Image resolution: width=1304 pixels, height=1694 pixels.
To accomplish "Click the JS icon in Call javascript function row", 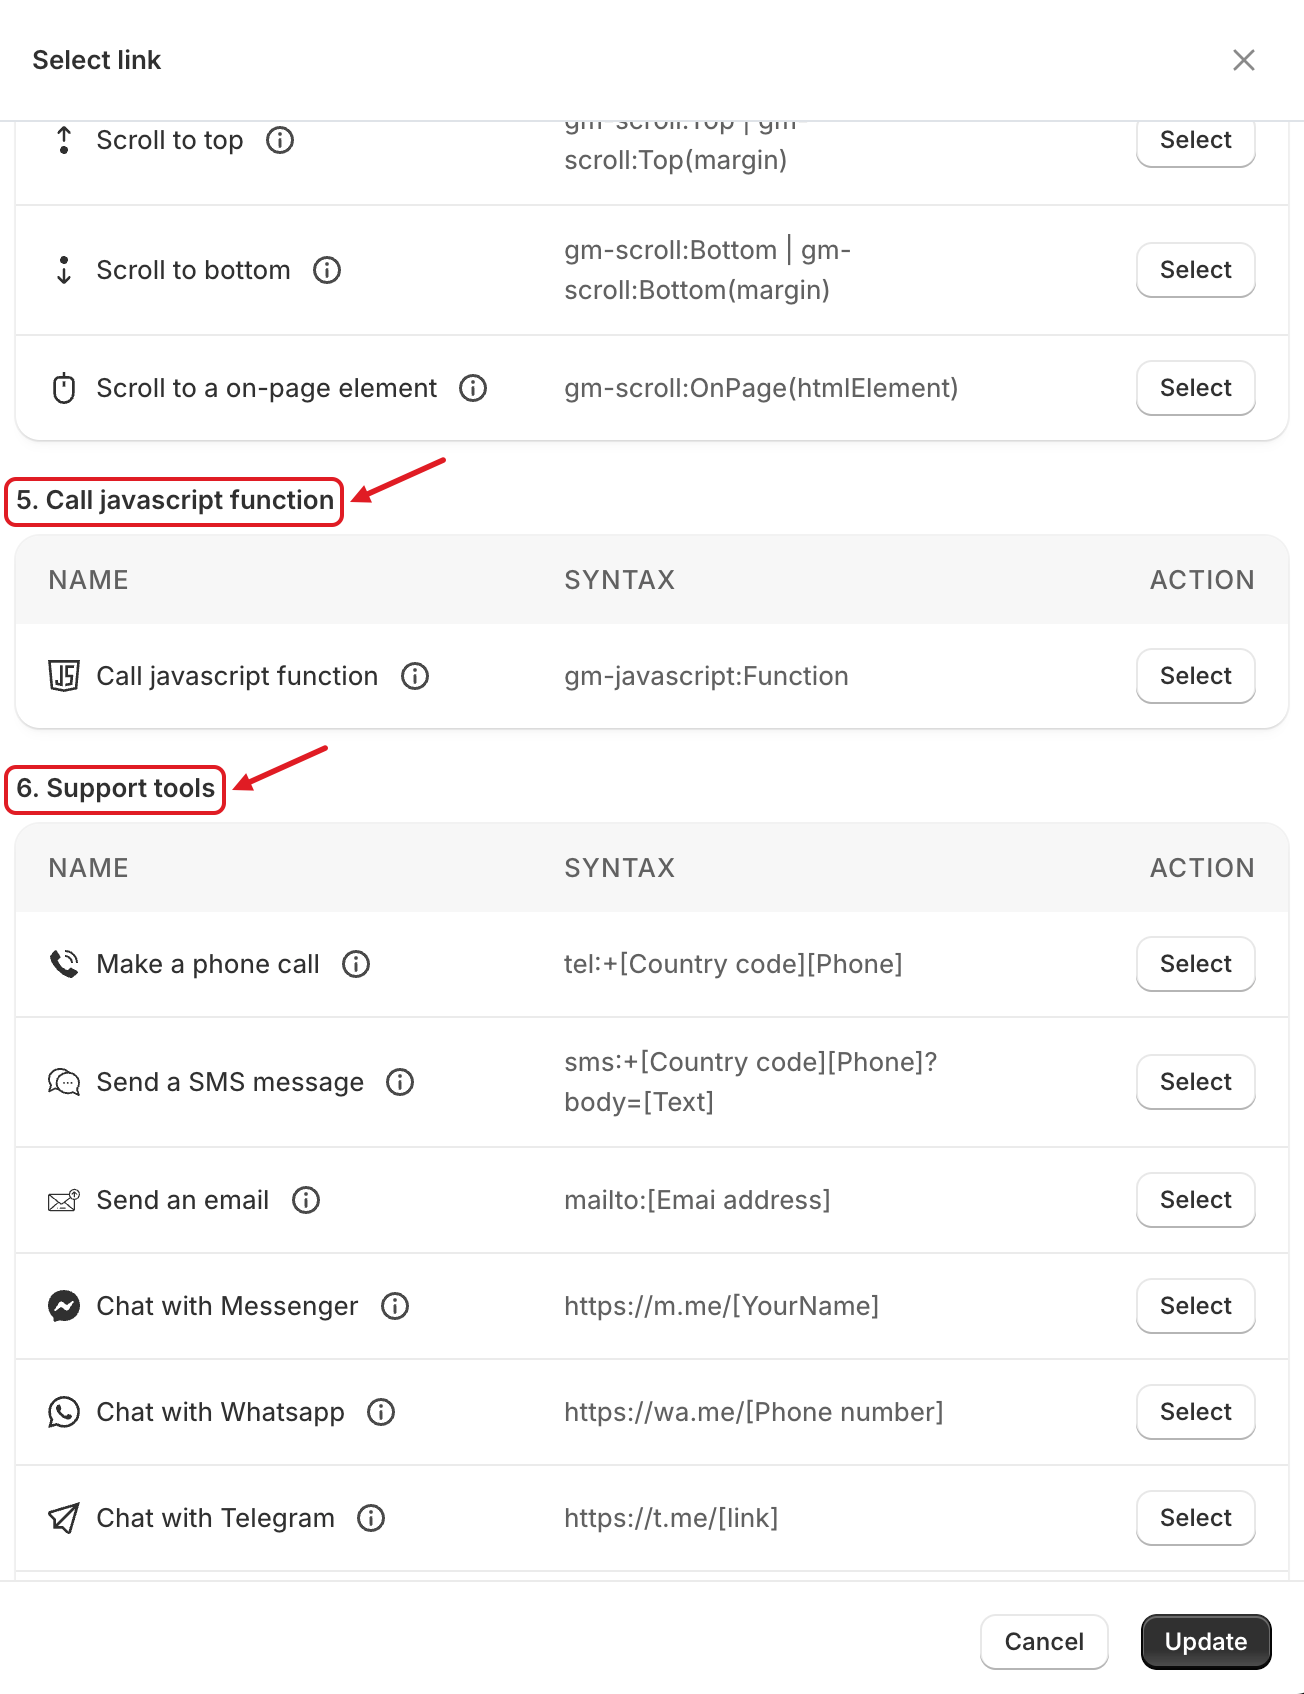I will click(64, 676).
